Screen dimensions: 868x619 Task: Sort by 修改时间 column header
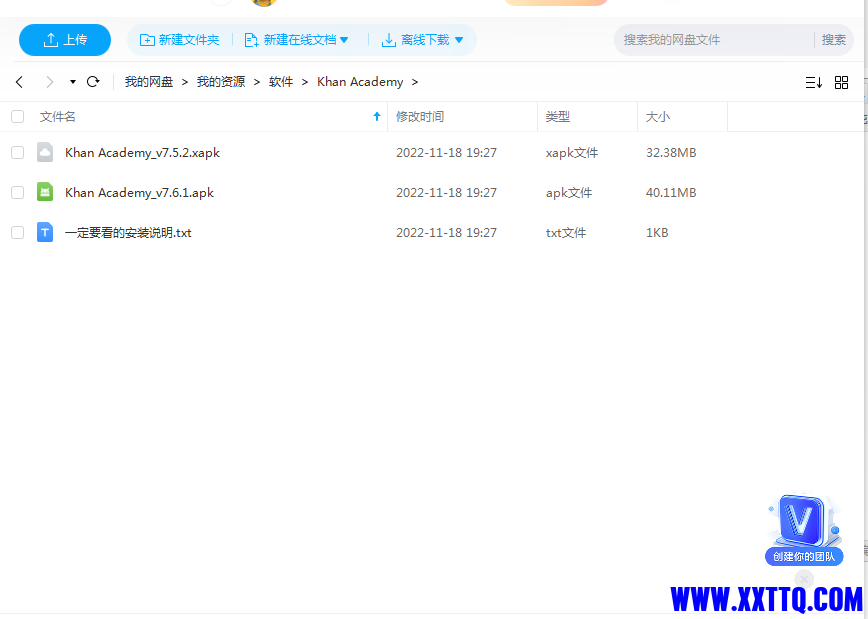420,117
